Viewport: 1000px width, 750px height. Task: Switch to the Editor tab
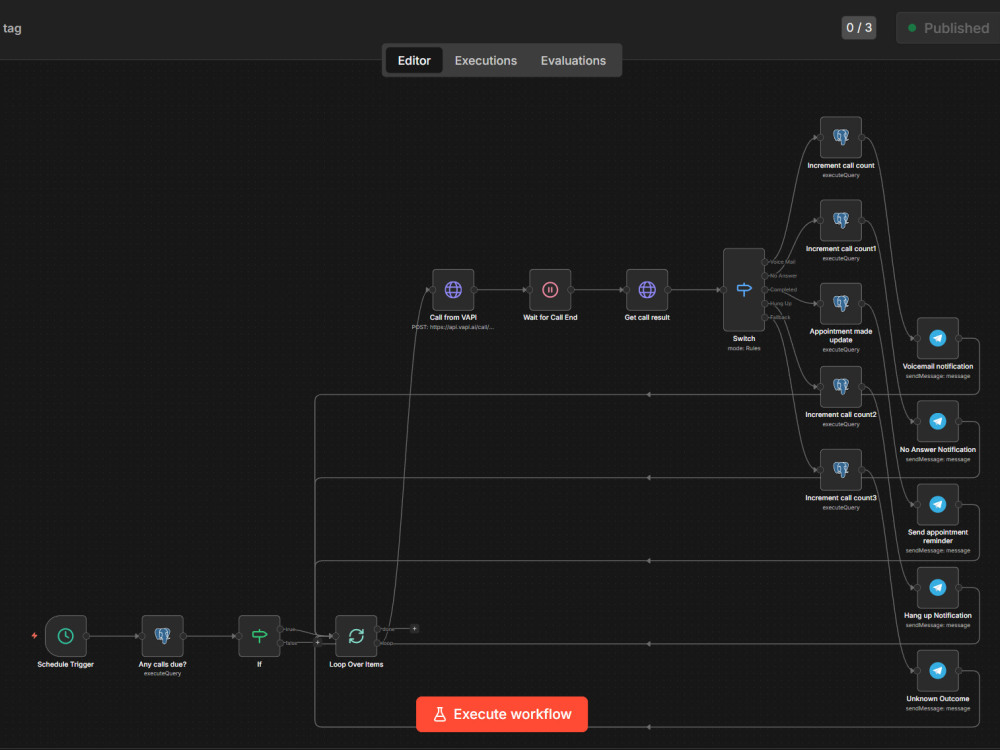[x=414, y=61]
